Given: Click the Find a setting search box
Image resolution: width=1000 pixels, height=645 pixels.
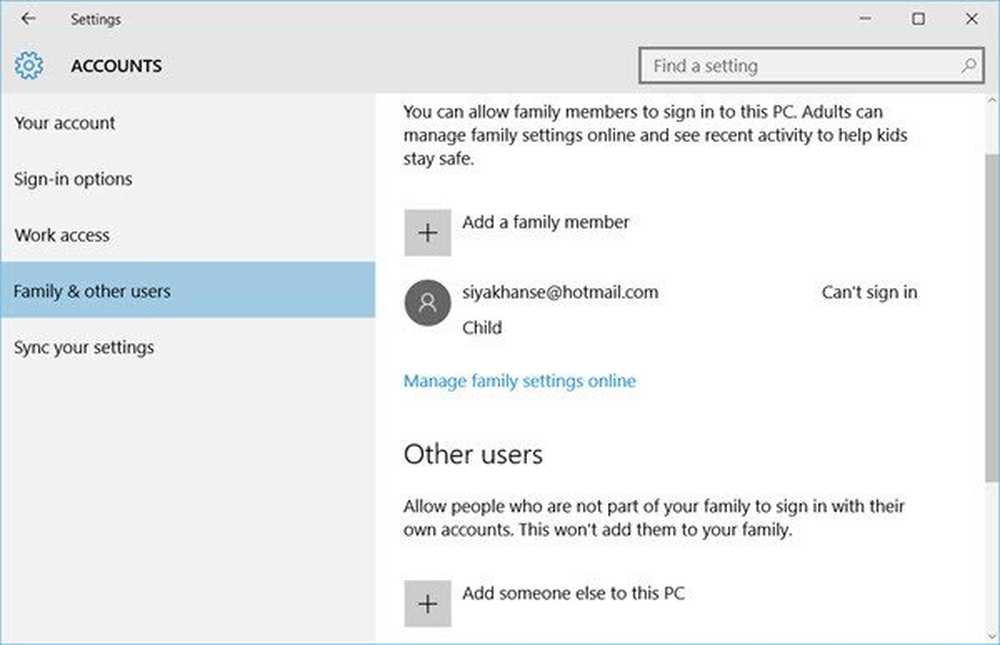Looking at the screenshot, I should [800, 66].
